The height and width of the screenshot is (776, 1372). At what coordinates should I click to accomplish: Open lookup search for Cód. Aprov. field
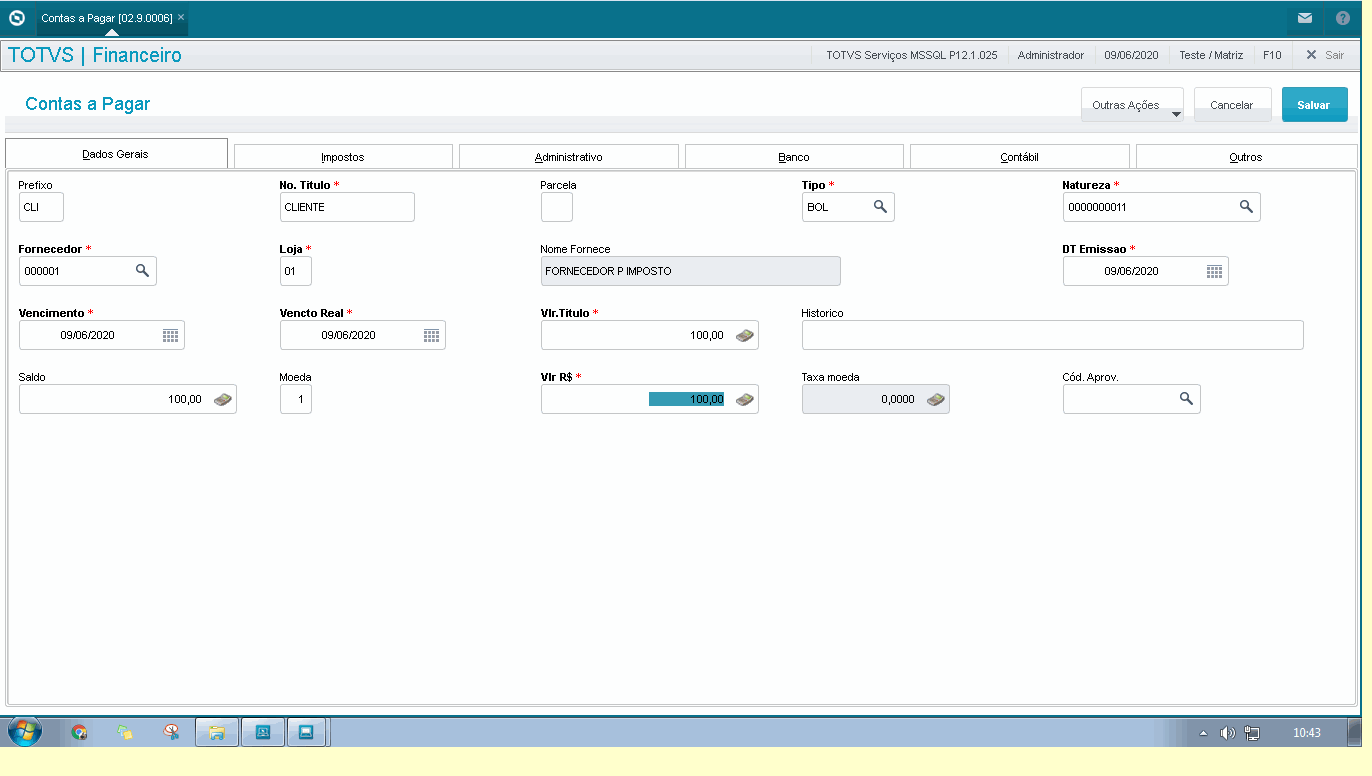(1186, 398)
